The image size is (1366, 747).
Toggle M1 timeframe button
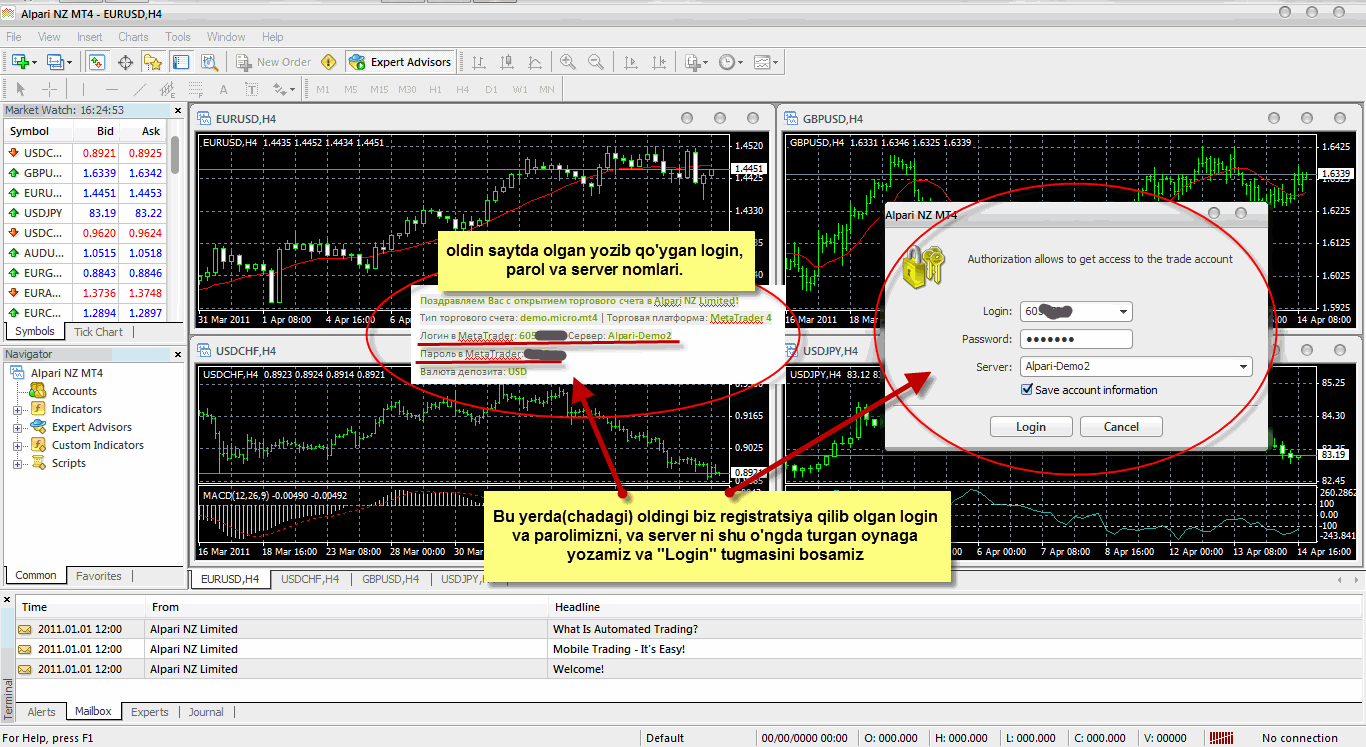coord(323,89)
